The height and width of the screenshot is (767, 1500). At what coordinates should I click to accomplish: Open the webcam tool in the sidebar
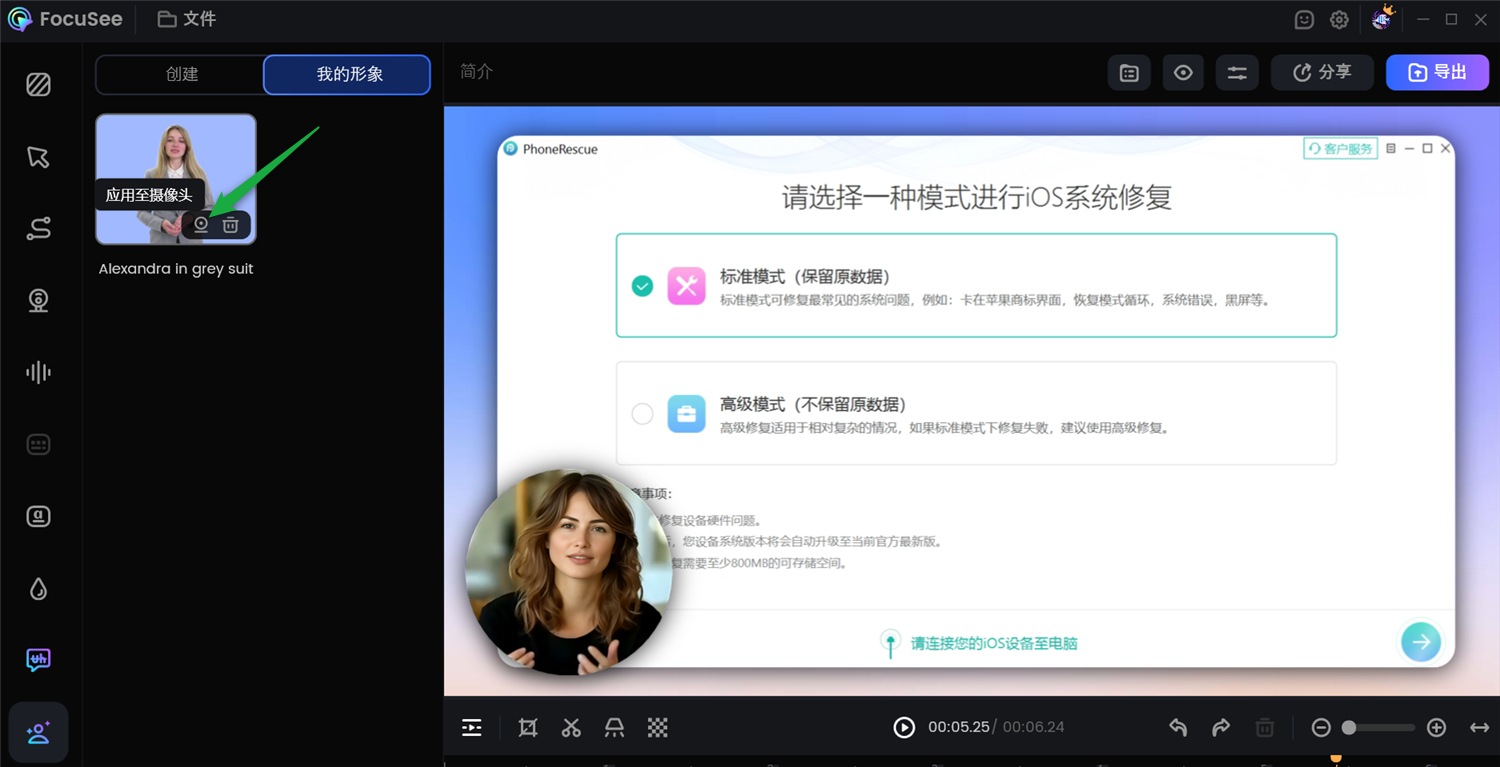click(x=38, y=300)
